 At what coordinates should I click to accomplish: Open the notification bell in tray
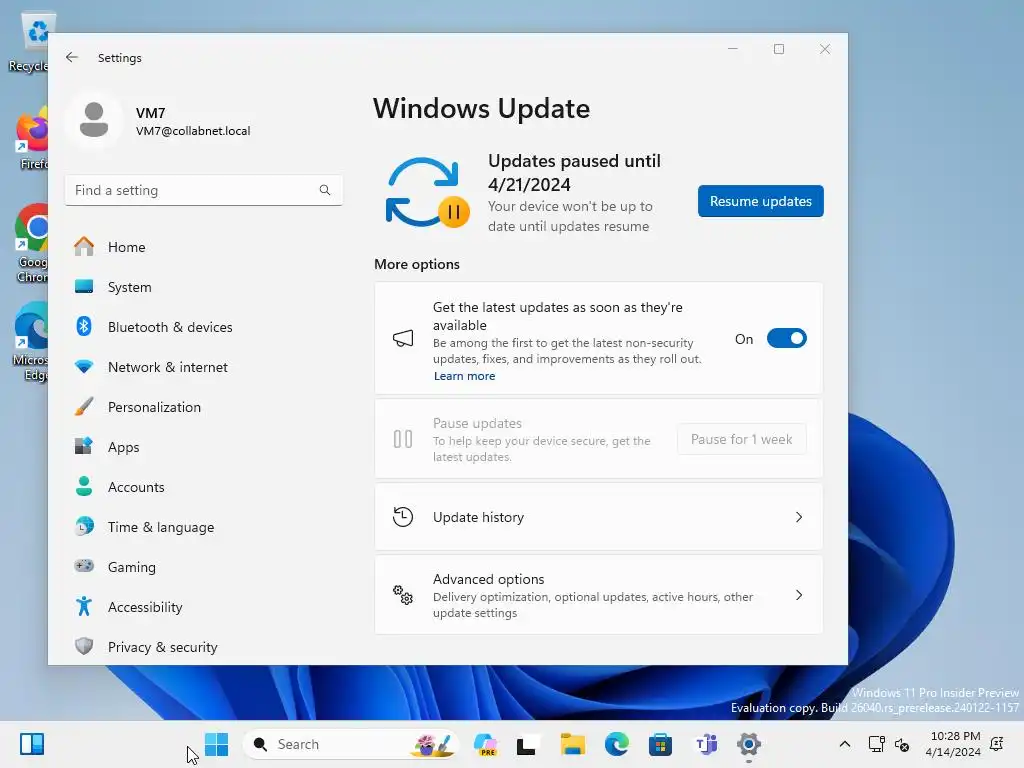tap(997, 744)
